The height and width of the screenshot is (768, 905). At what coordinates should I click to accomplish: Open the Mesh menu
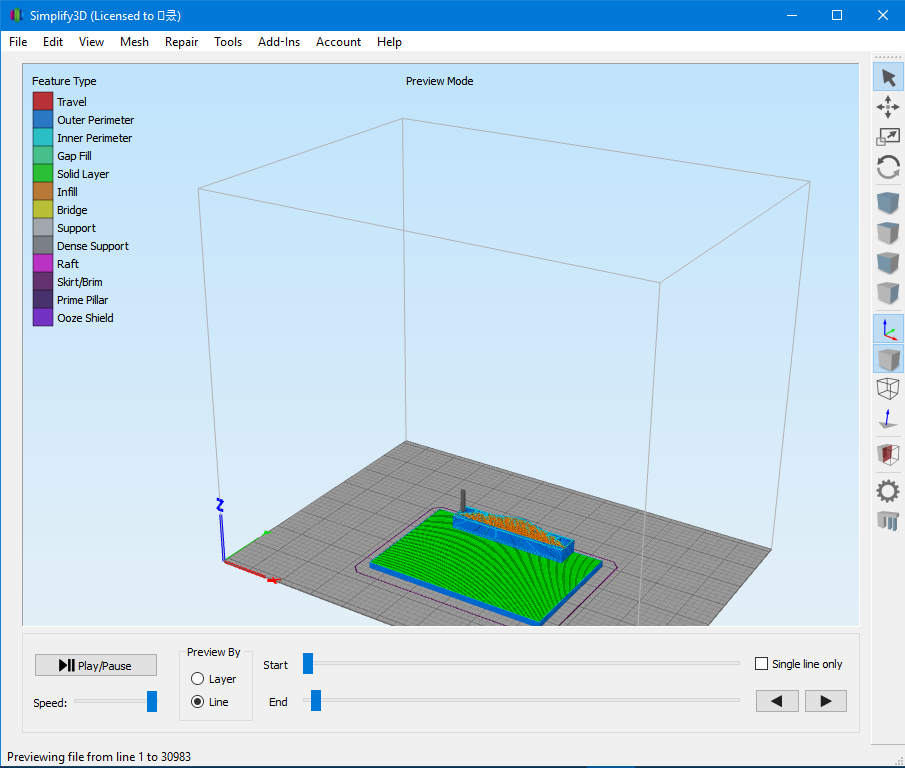tap(134, 42)
